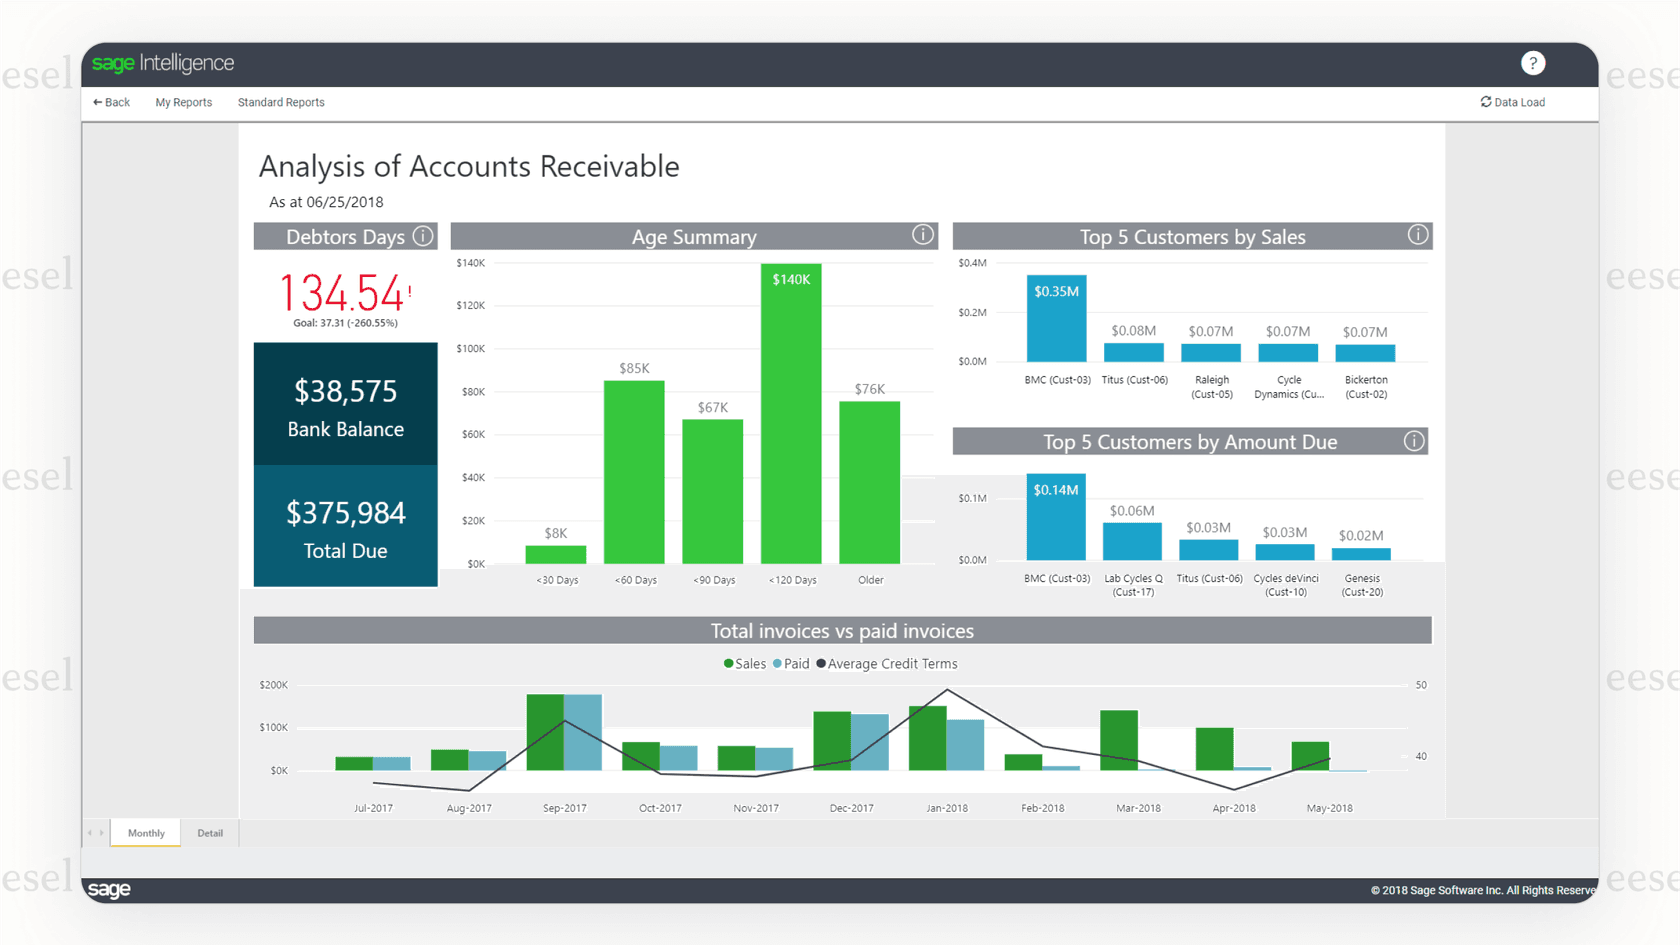
Task: Switch to the Detail tab
Action: 210,832
